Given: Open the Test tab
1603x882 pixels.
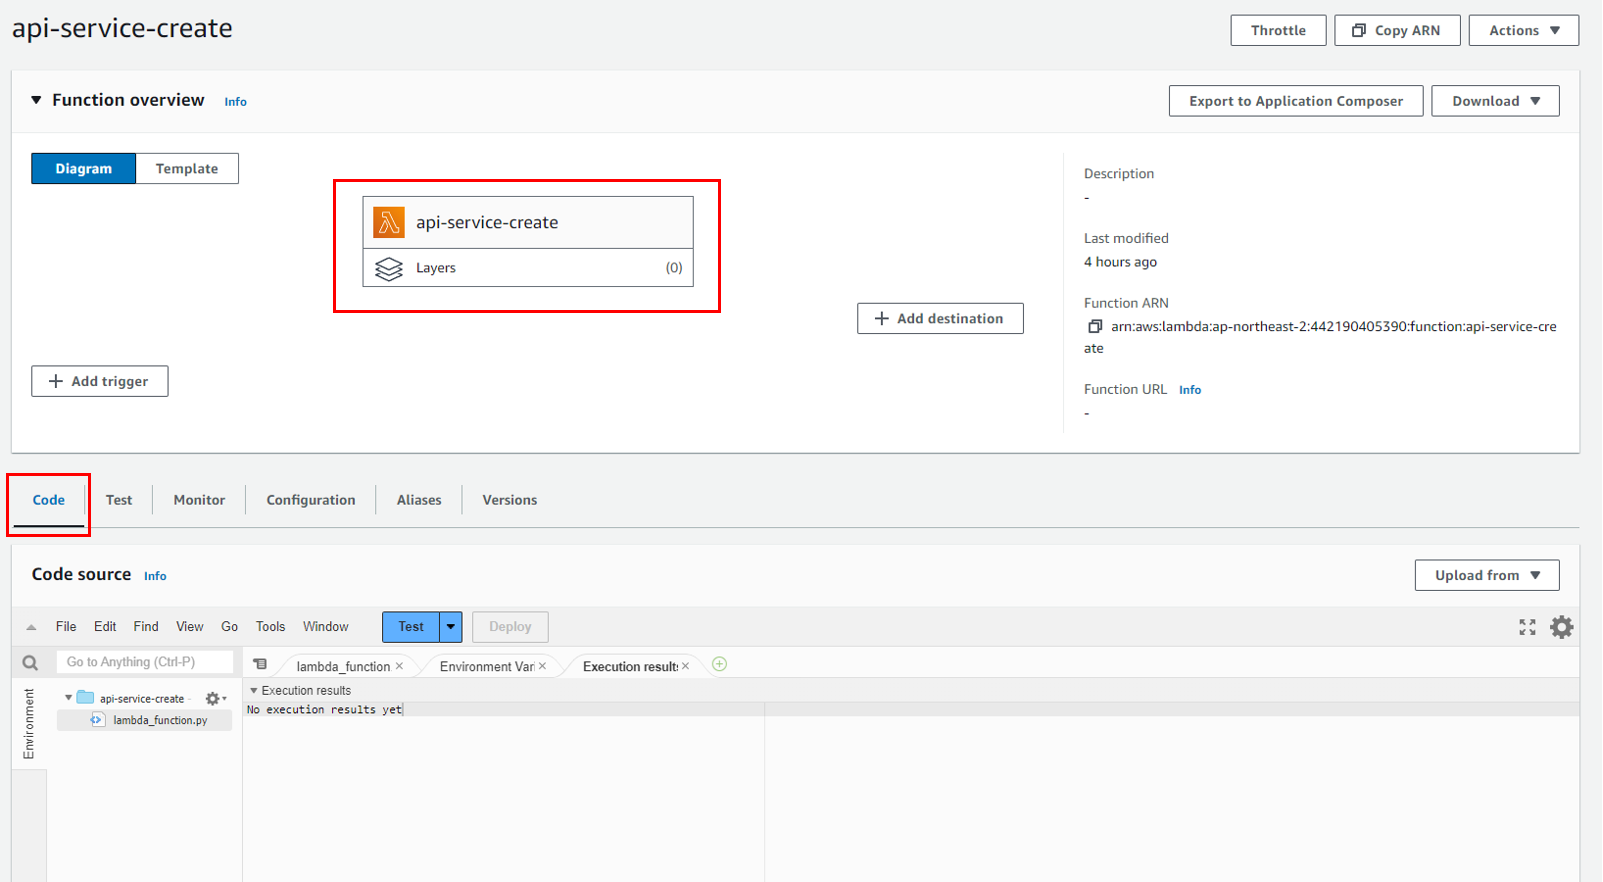Looking at the screenshot, I should pyautogui.click(x=119, y=500).
